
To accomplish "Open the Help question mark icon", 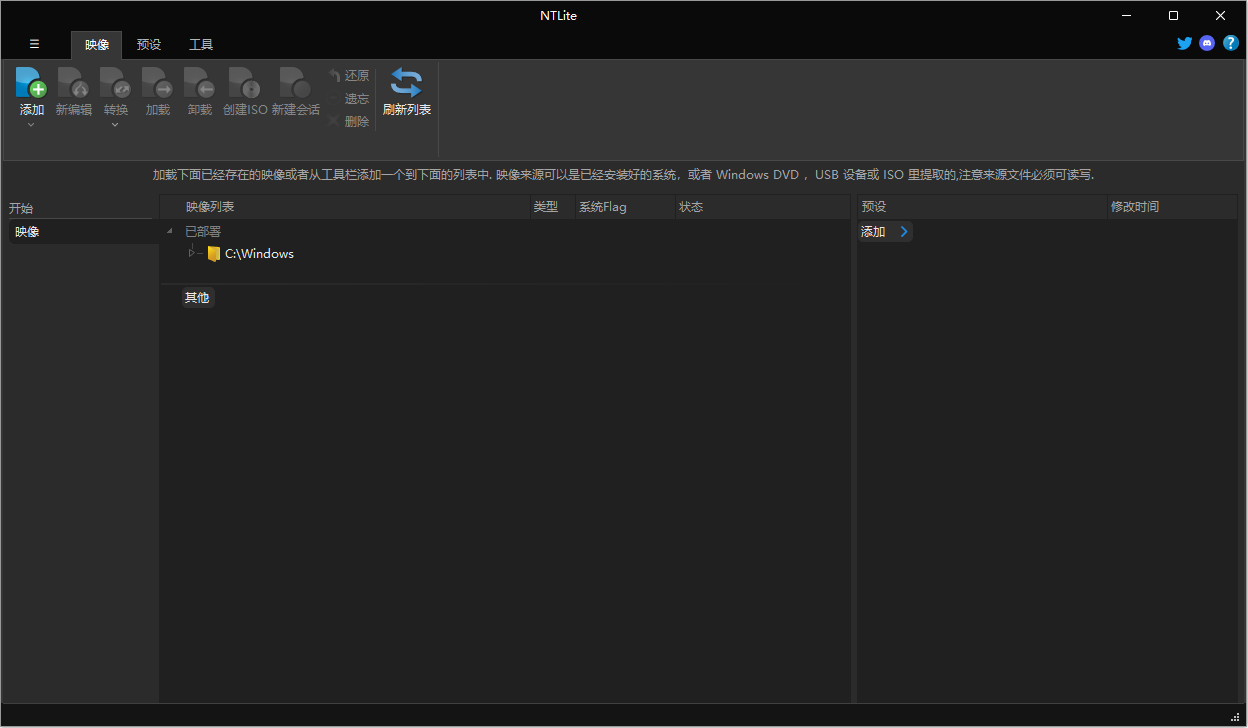I will 1230,43.
